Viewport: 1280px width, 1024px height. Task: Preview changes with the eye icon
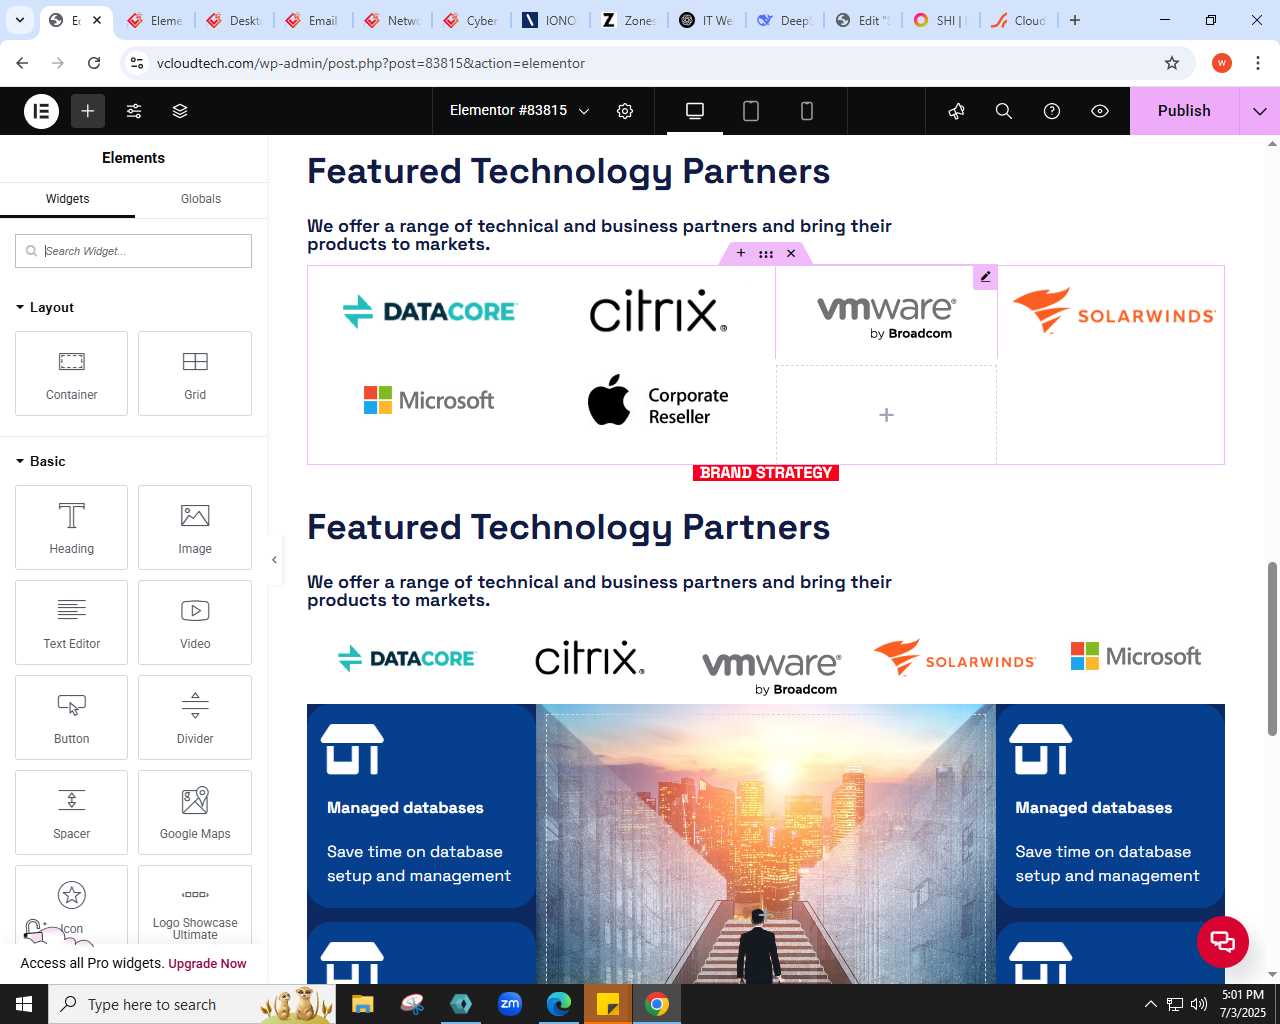1100,111
